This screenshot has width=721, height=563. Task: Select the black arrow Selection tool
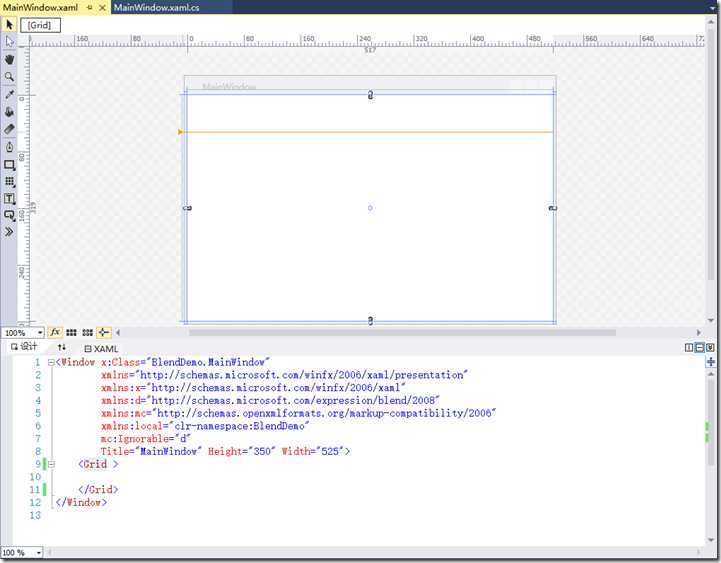(x=9, y=24)
